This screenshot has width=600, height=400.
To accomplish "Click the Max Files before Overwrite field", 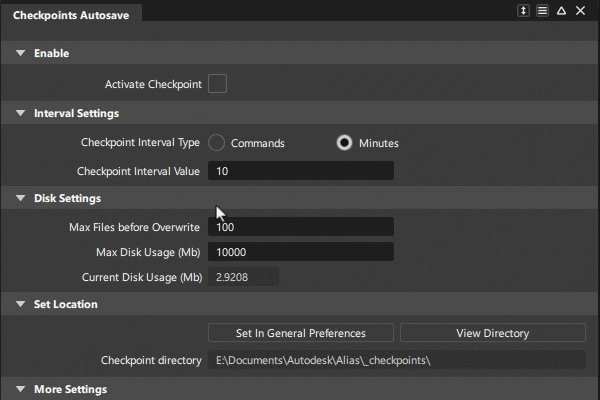I will pyautogui.click(x=300, y=227).
